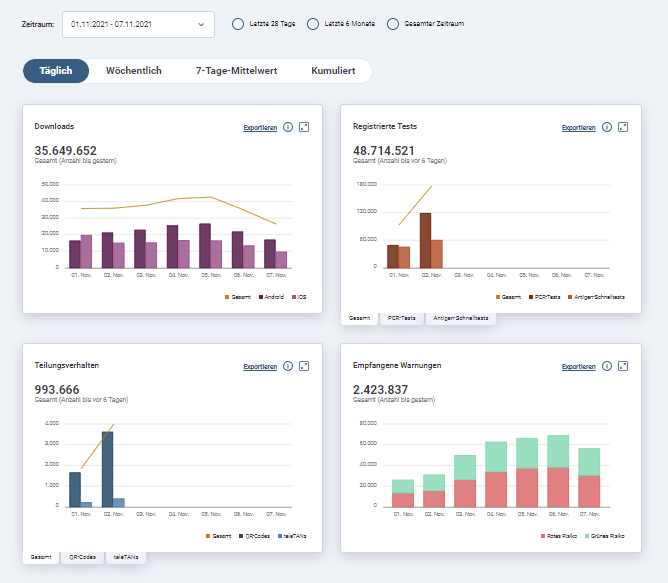
Task: Open info icon on Downloads card
Action: click(288, 127)
